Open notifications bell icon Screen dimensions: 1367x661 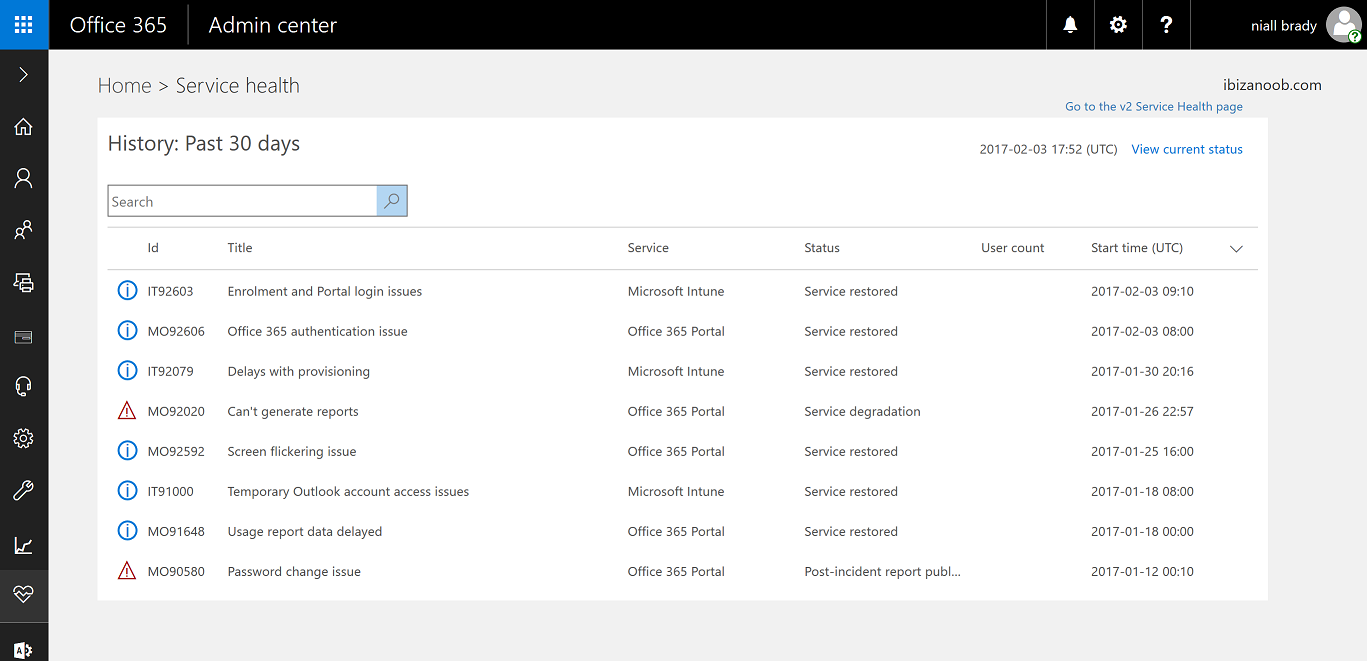pos(1070,25)
